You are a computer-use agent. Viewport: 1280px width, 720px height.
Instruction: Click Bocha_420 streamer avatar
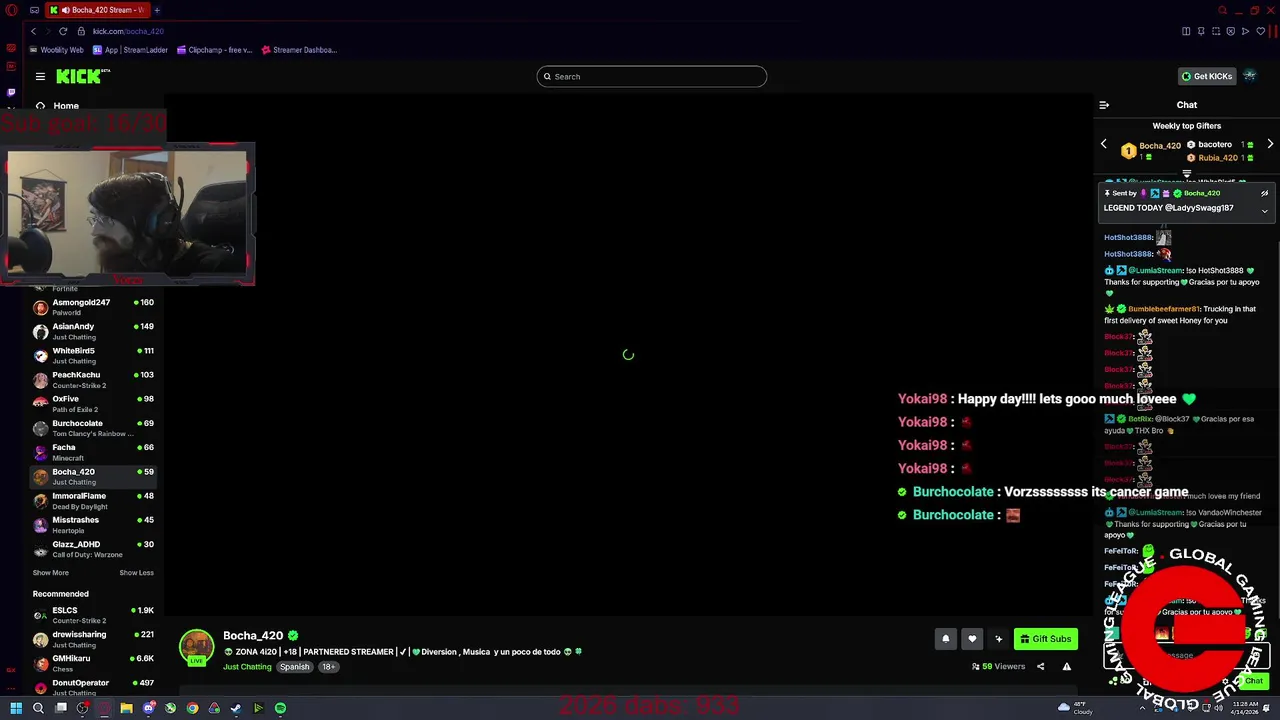197,647
